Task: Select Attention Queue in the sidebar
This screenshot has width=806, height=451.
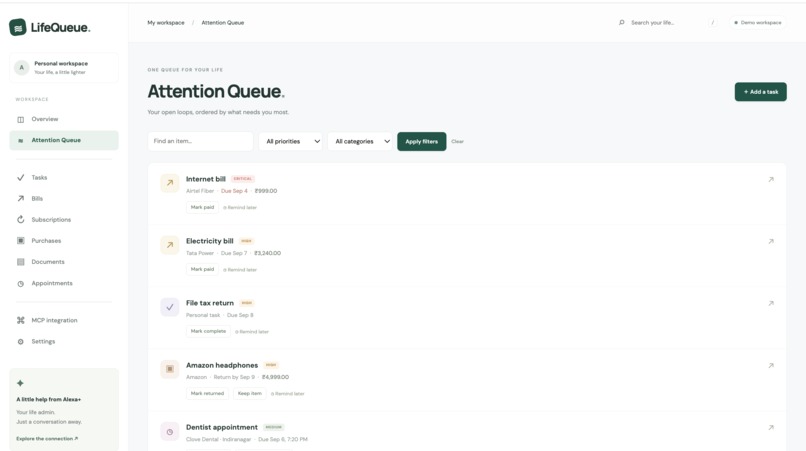Action: [x=64, y=140]
